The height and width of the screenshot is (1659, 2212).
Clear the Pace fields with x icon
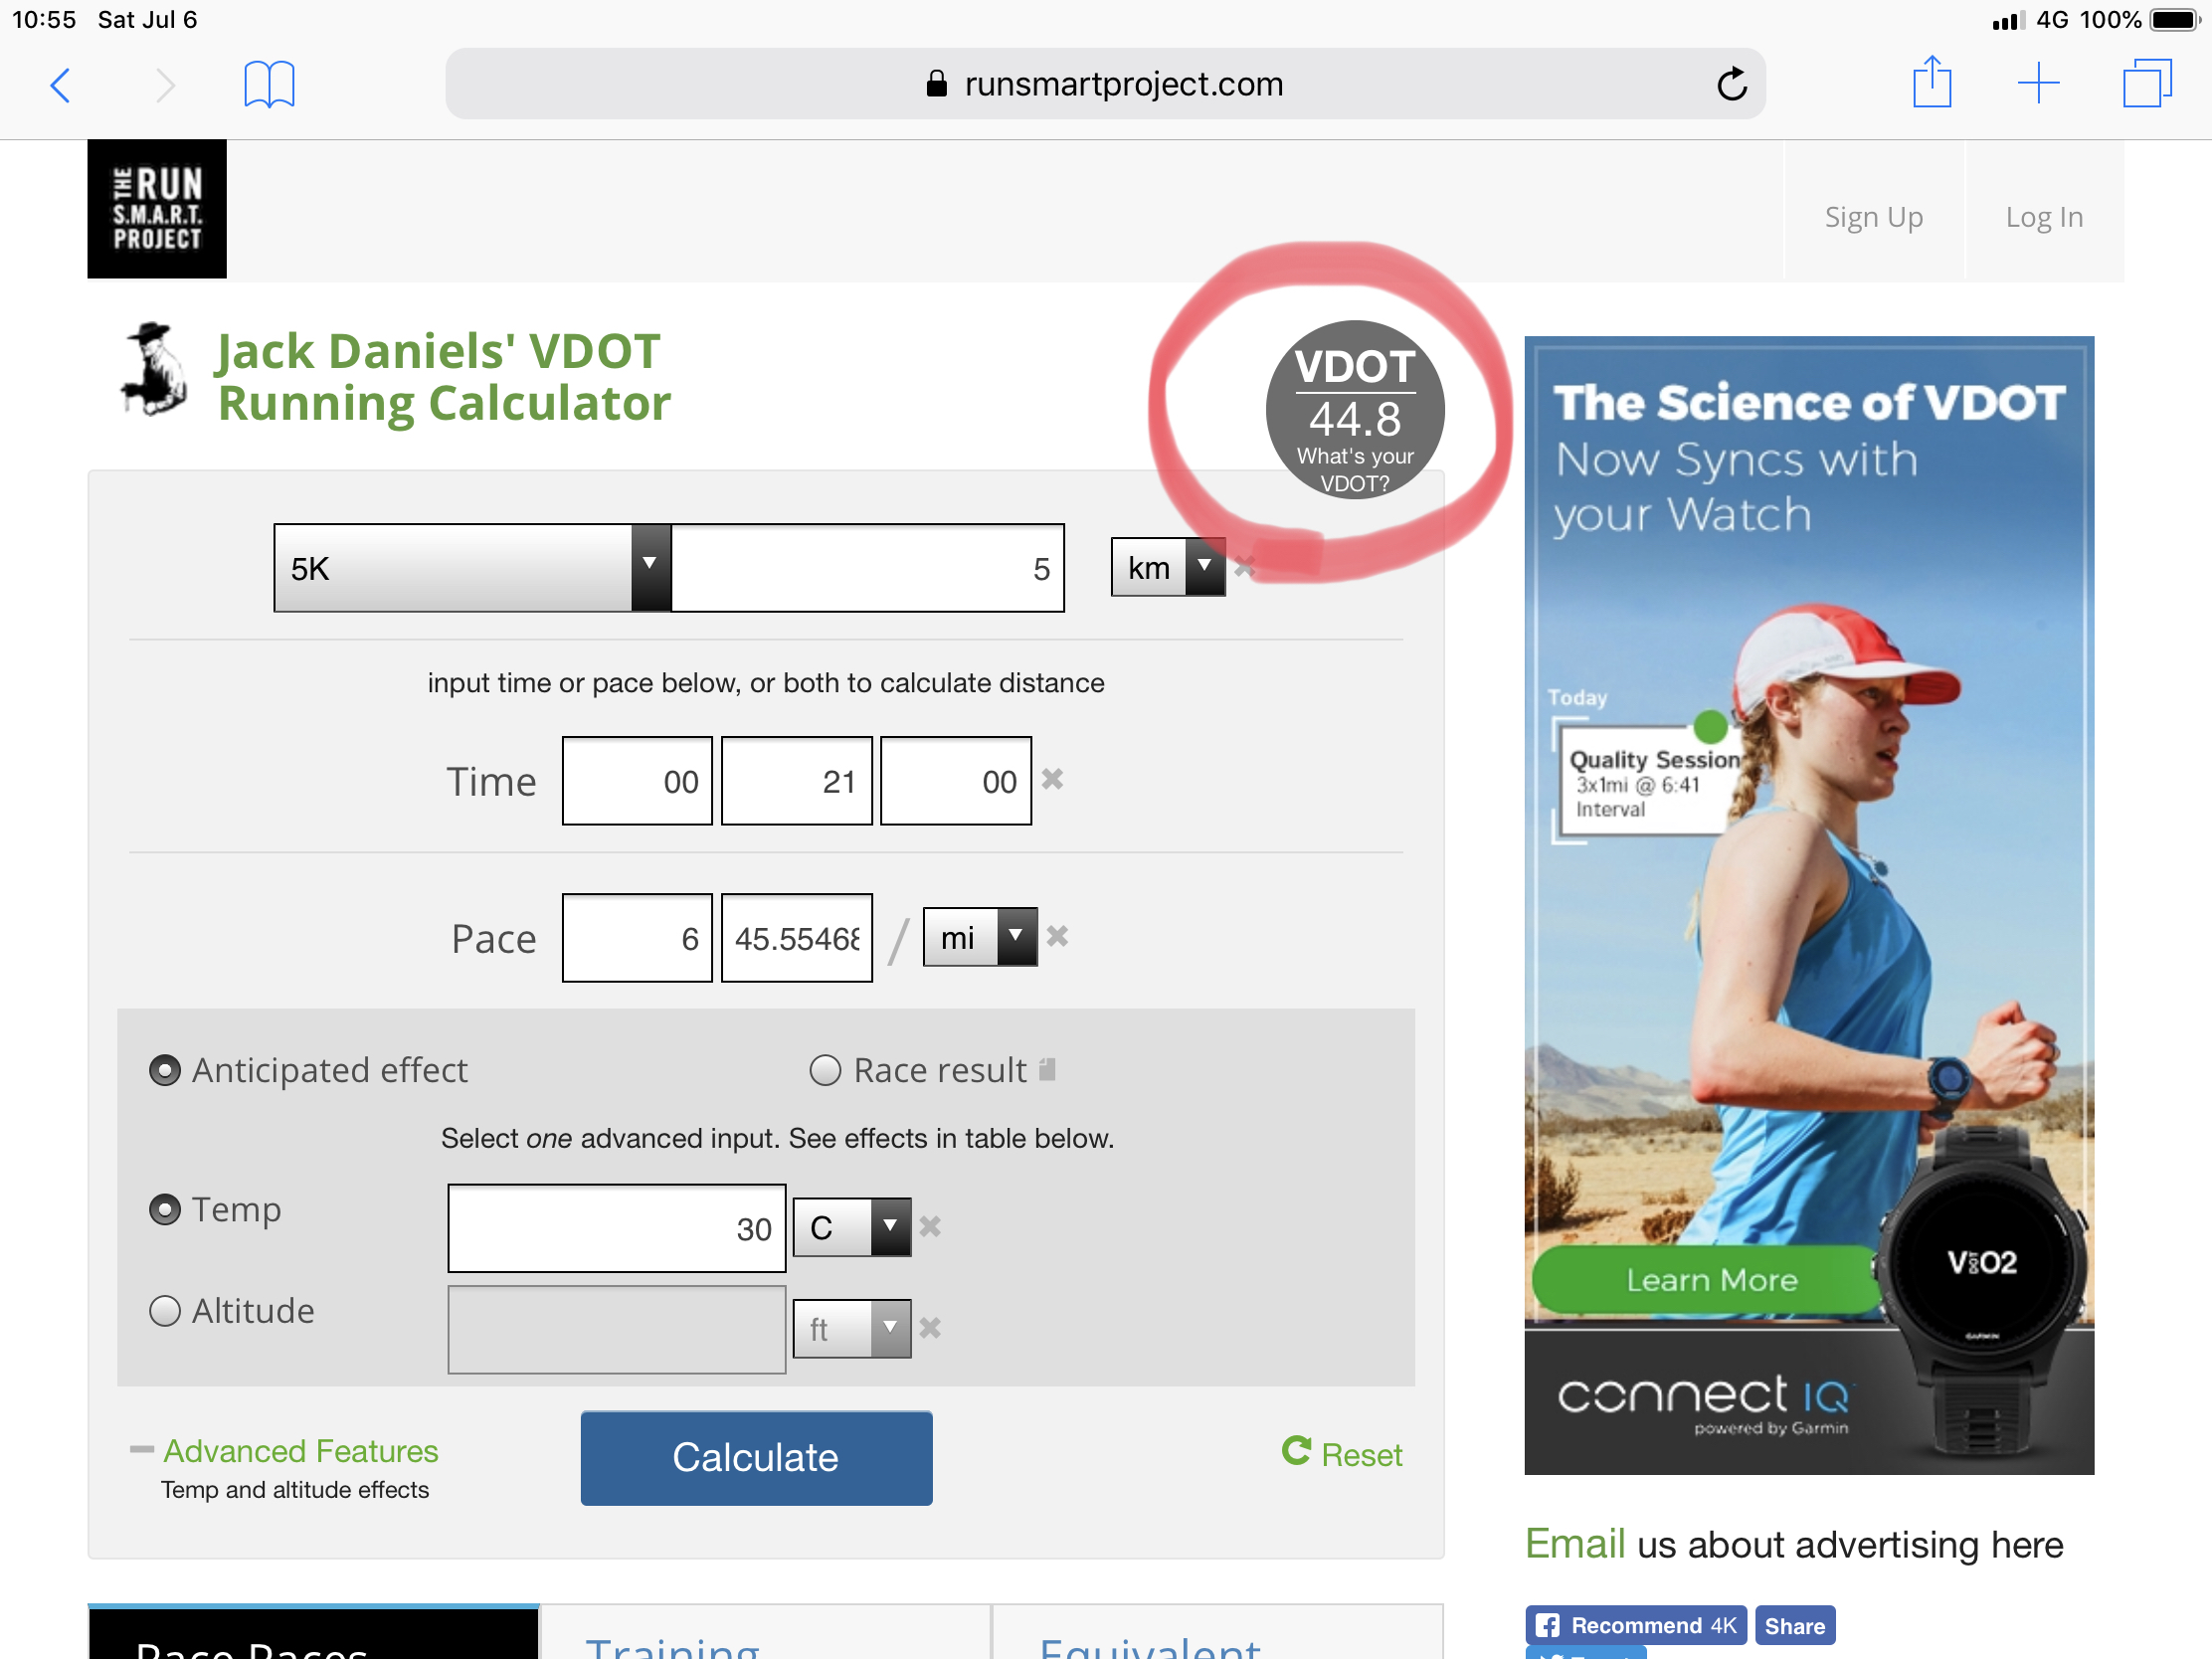tap(1057, 936)
